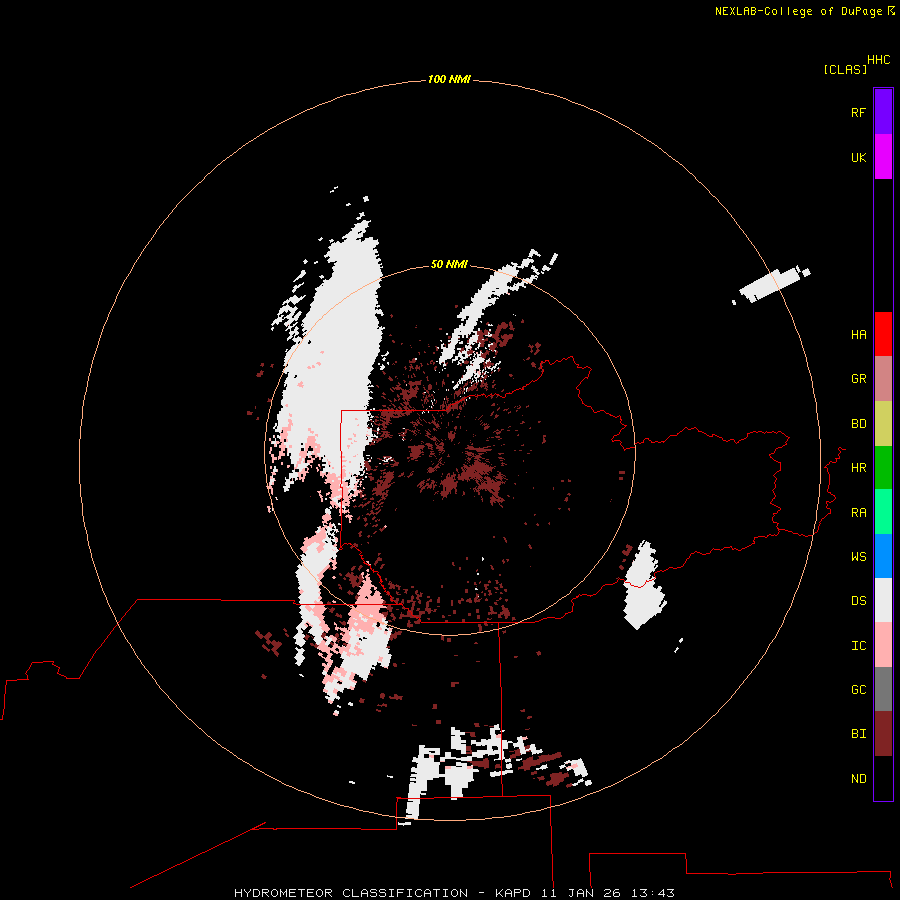Click the GC legend label

[x=859, y=689]
